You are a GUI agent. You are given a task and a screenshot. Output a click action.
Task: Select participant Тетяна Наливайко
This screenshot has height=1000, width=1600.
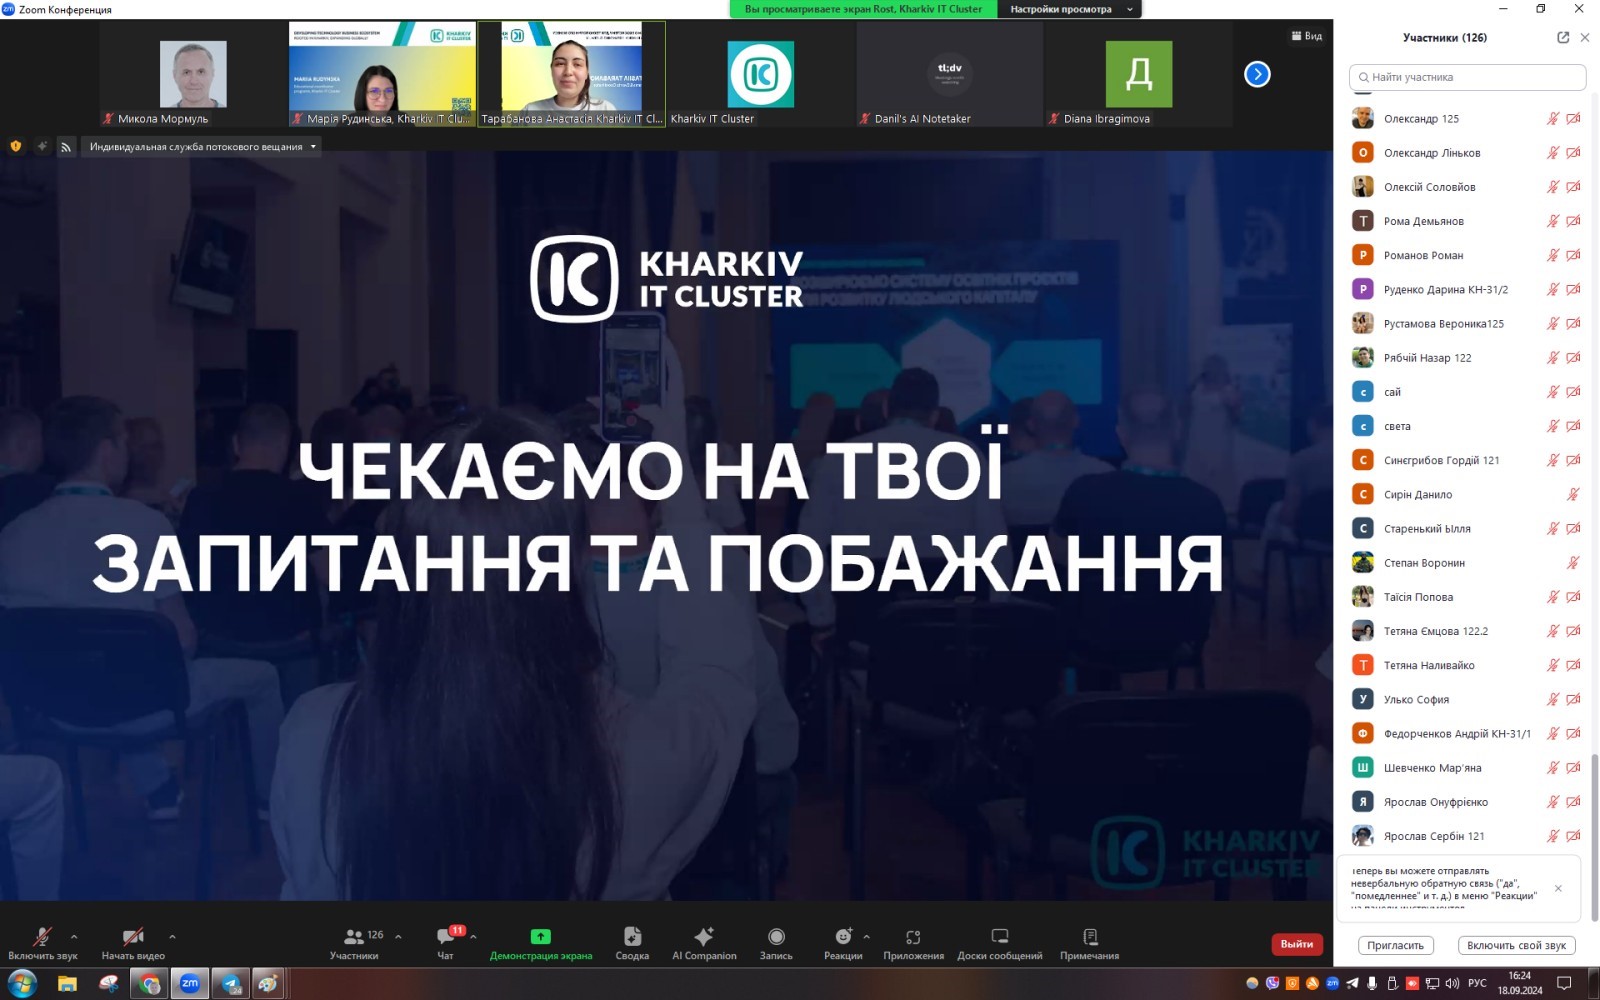pyautogui.click(x=1467, y=665)
